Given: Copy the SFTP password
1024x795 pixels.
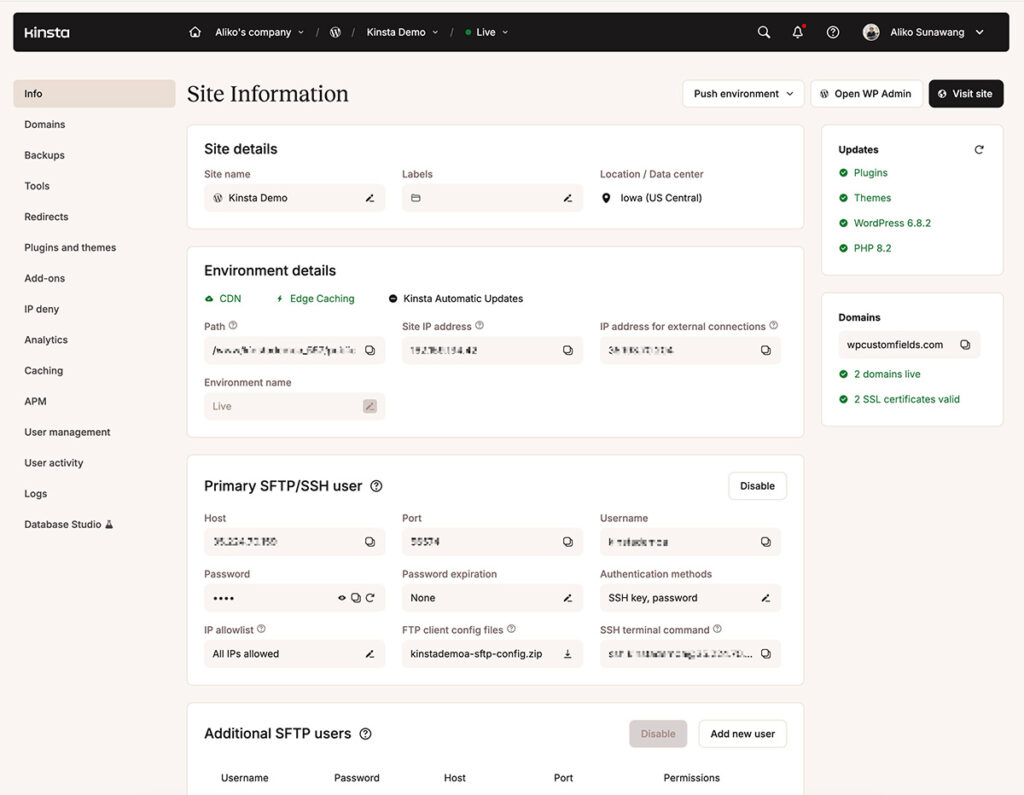Looking at the screenshot, I should tap(356, 598).
